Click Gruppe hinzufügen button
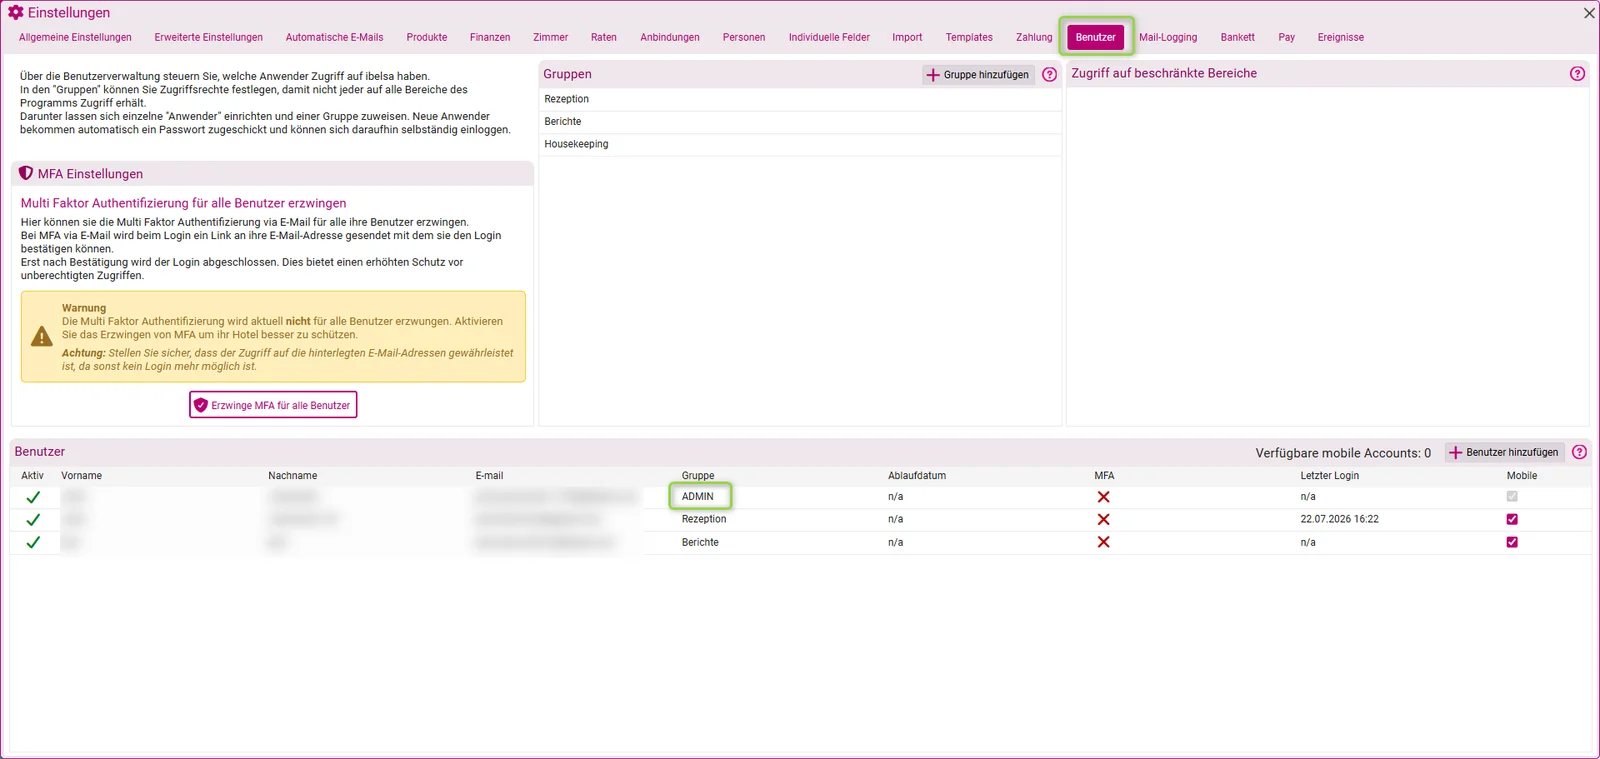 click(x=978, y=74)
